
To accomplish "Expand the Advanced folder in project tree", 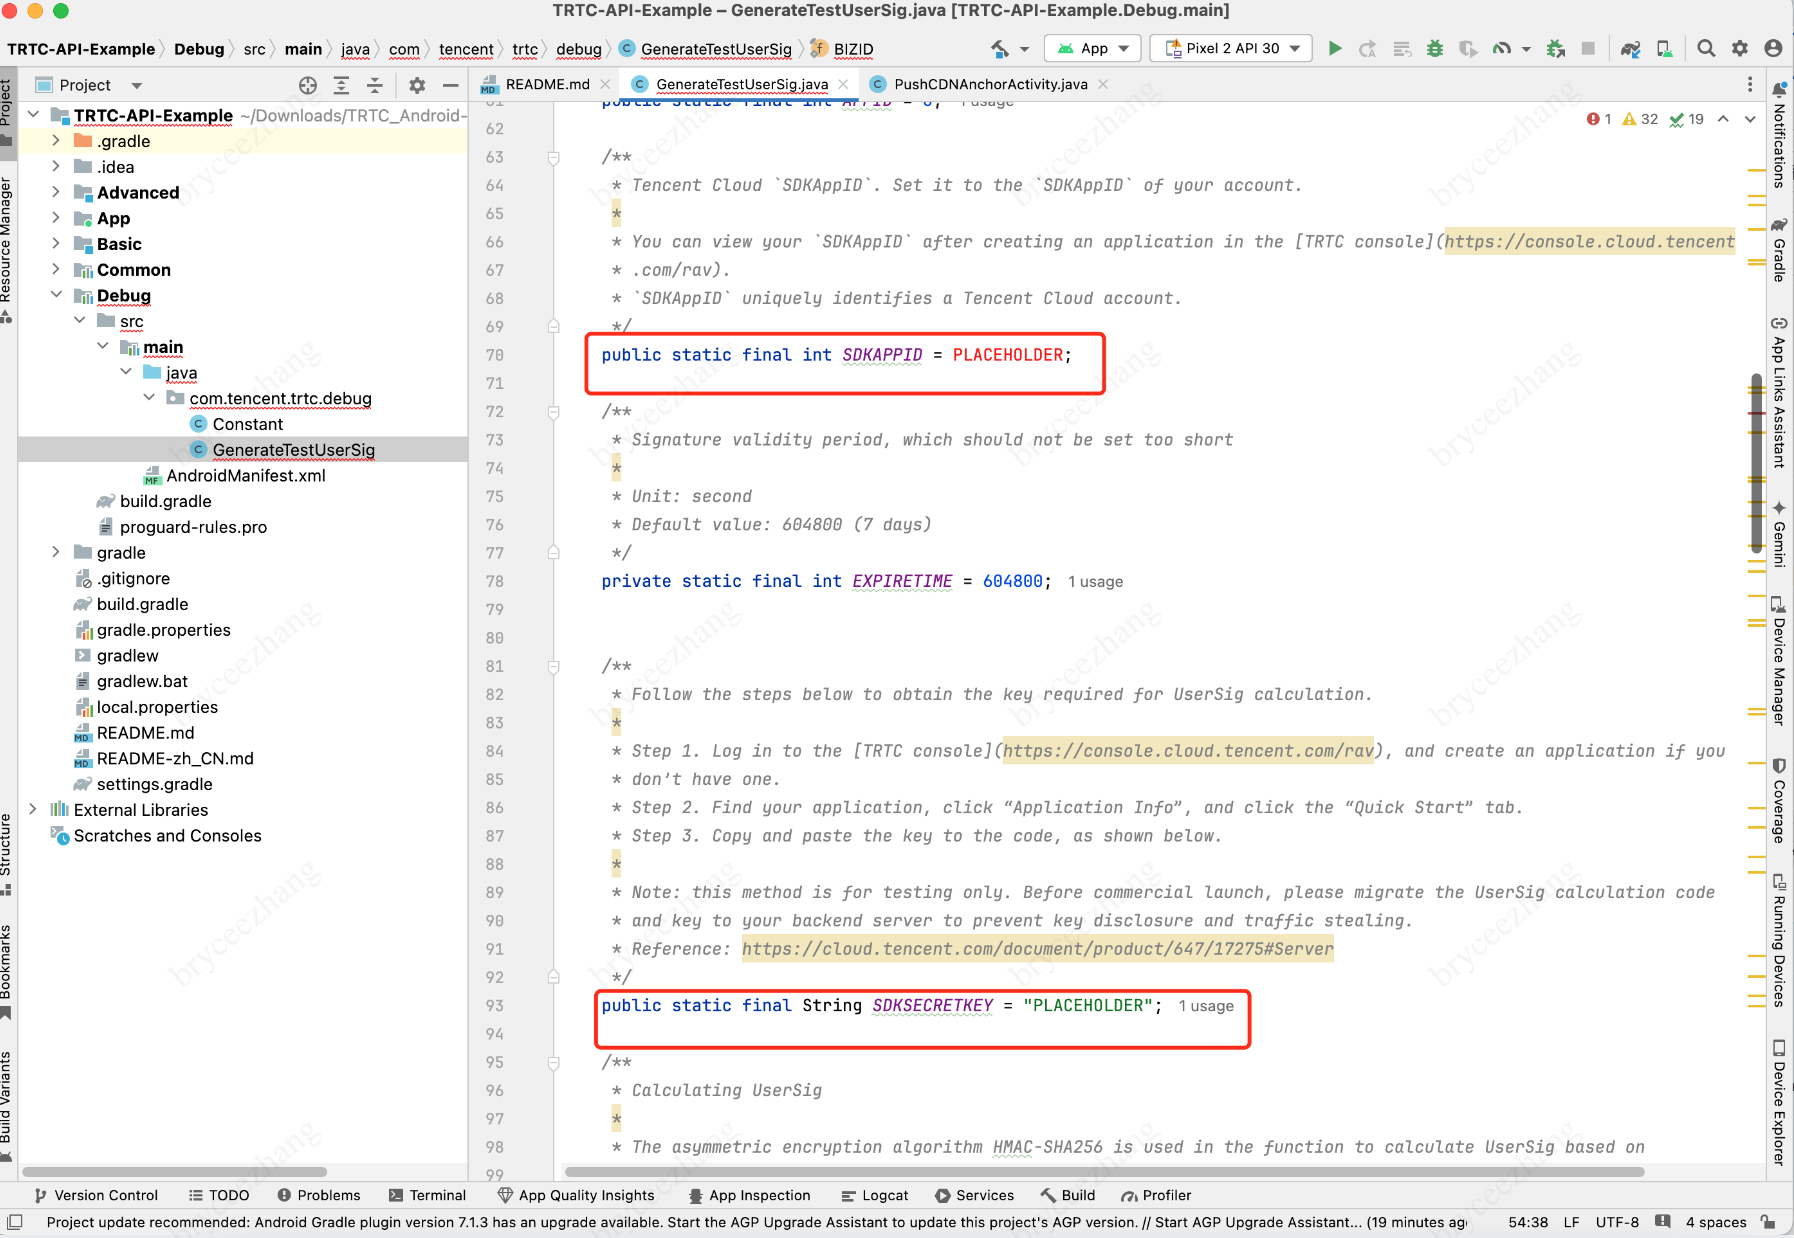I will tap(56, 192).
